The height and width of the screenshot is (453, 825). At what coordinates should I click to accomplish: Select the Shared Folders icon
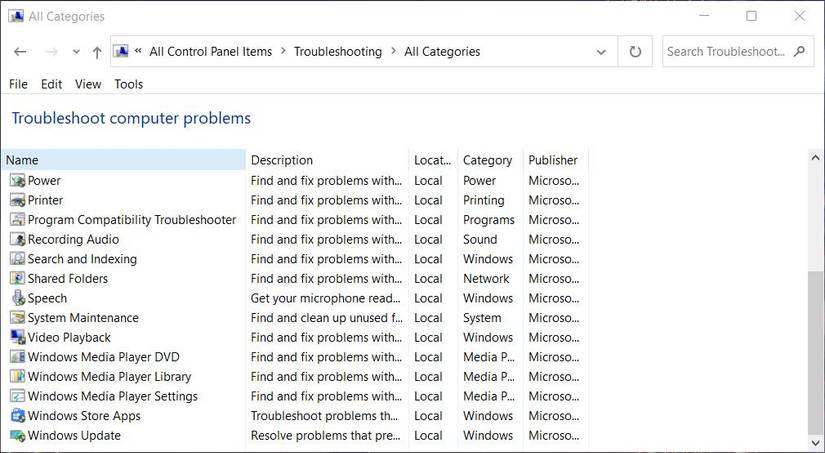click(17, 279)
